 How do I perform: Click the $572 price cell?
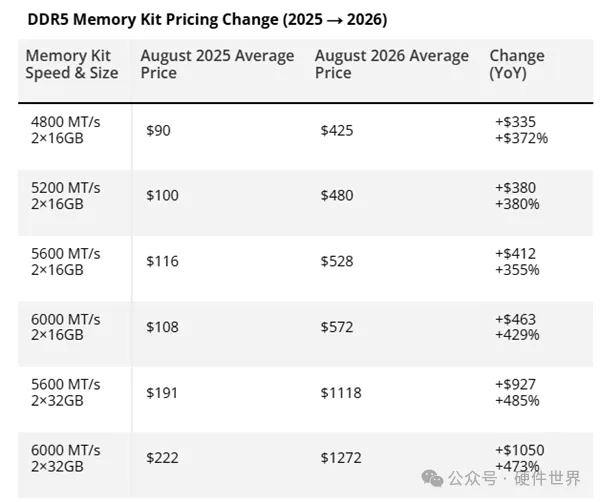(337, 327)
